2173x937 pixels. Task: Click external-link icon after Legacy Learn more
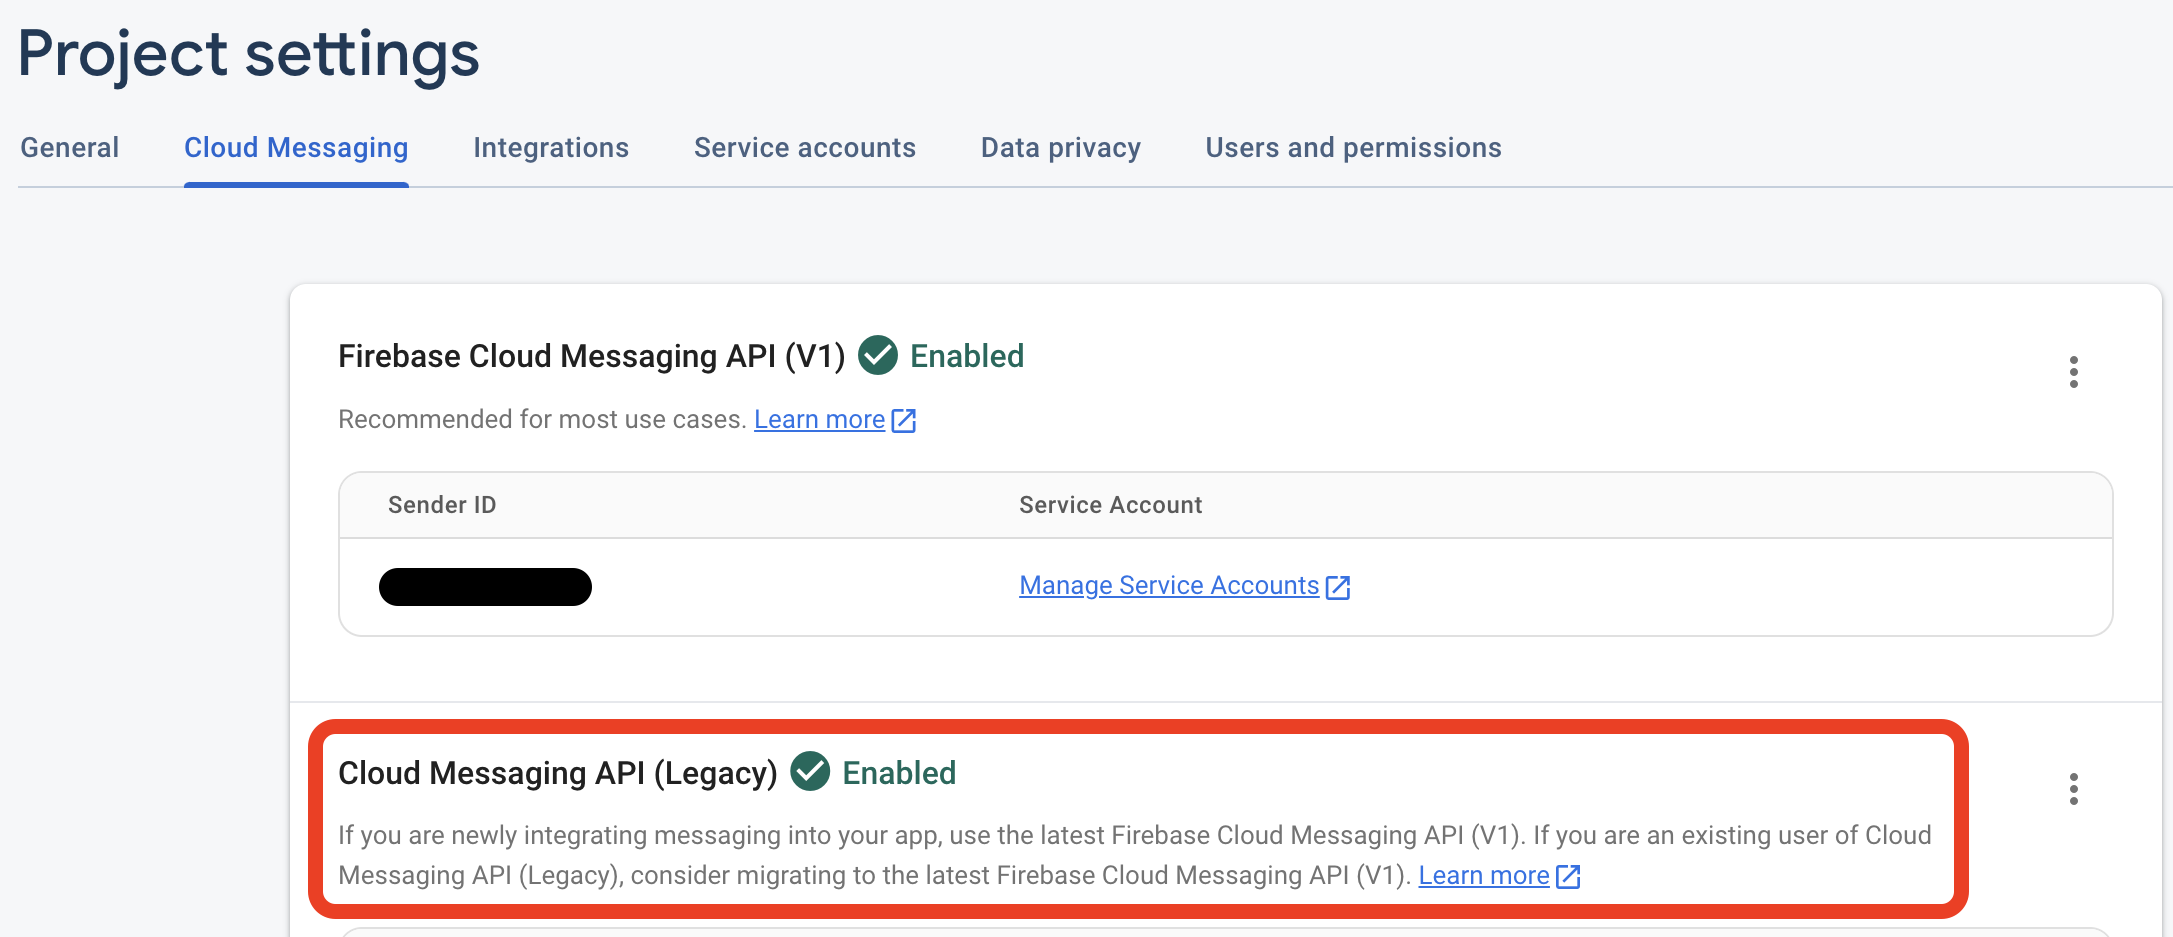[x=1567, y=876]
